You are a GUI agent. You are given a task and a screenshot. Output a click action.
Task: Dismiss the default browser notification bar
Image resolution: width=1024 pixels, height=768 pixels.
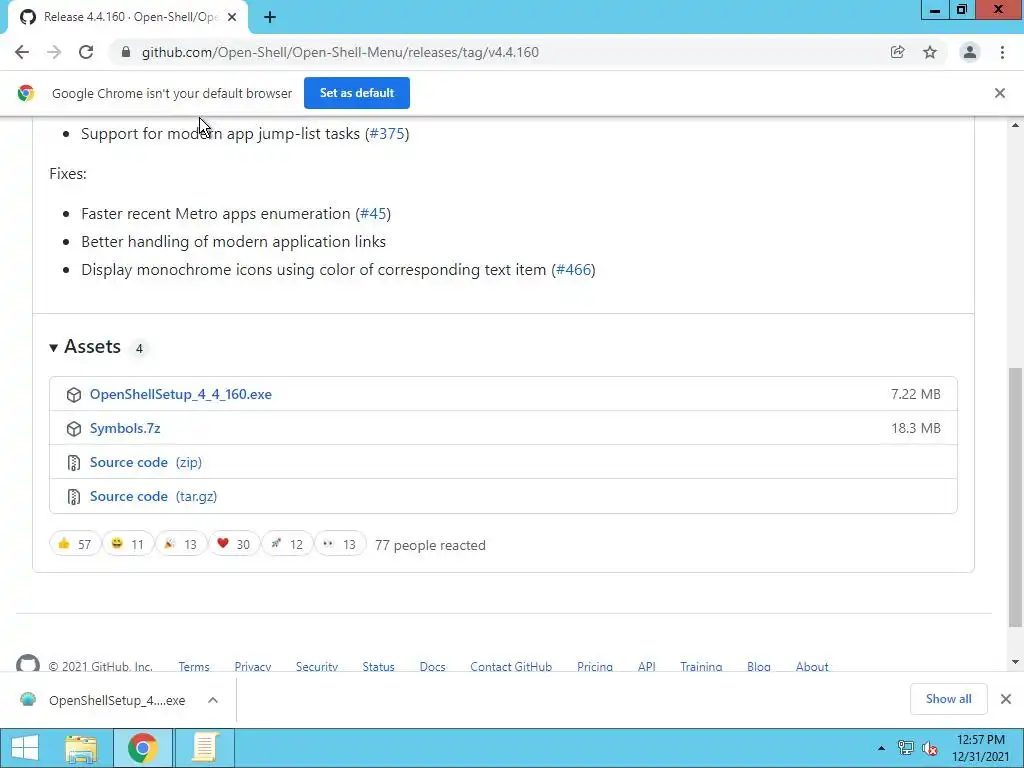[1000, 93]
